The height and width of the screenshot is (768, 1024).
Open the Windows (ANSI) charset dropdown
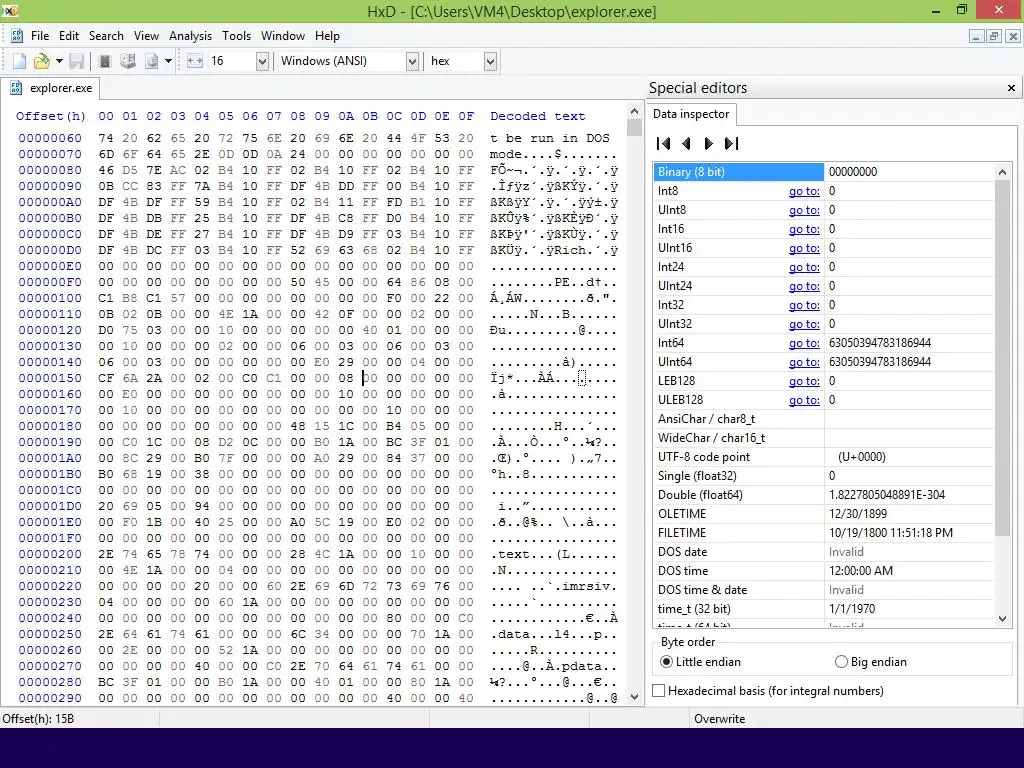coord(412,61)
